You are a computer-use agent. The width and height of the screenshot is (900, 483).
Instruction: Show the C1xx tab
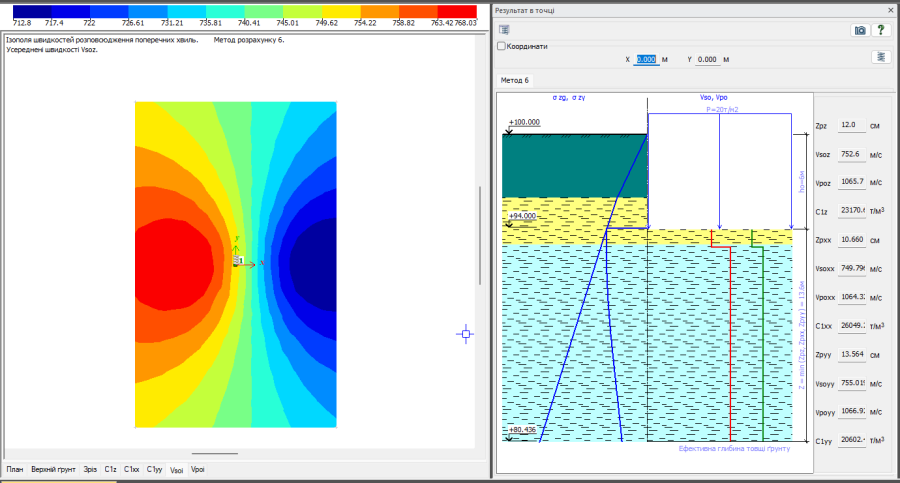[131, 469]
